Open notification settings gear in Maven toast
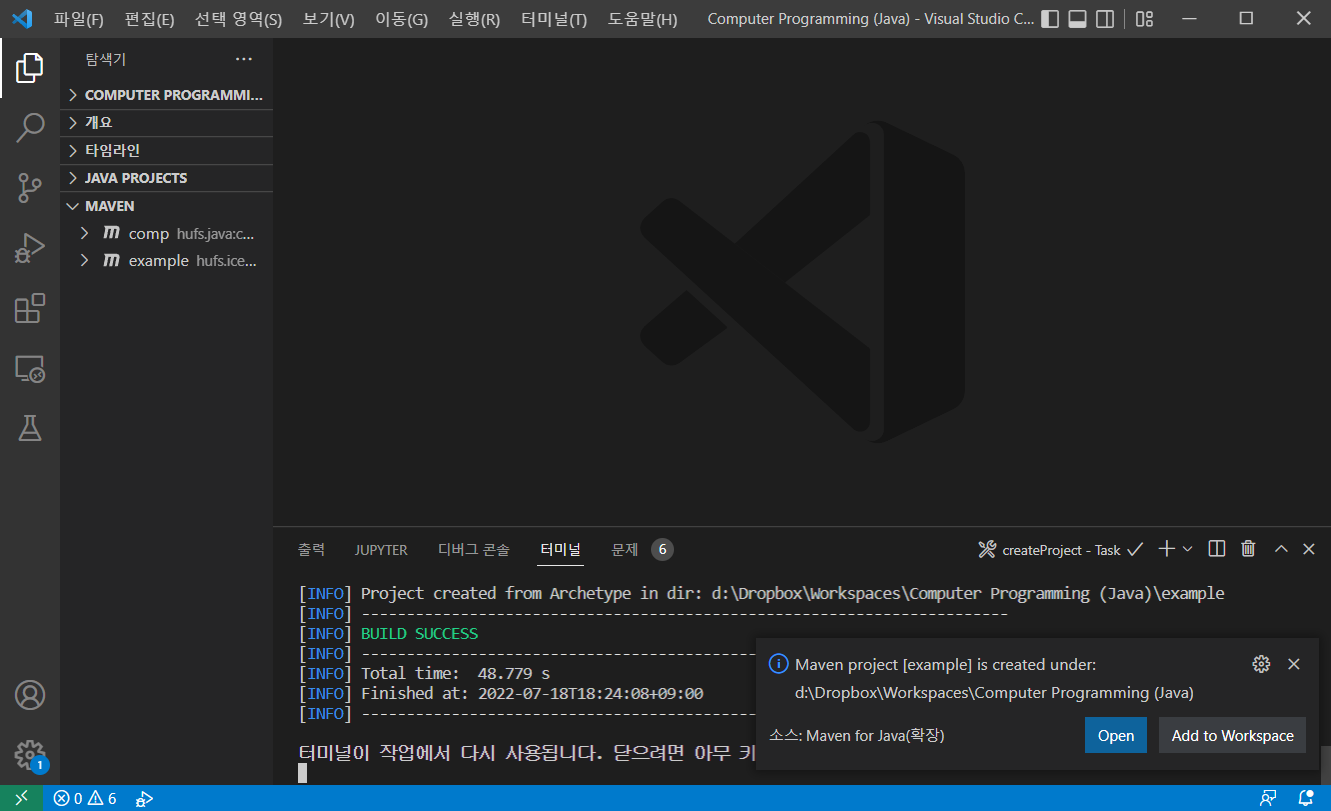This screenshot has height=811, width=1331. 1261,664
